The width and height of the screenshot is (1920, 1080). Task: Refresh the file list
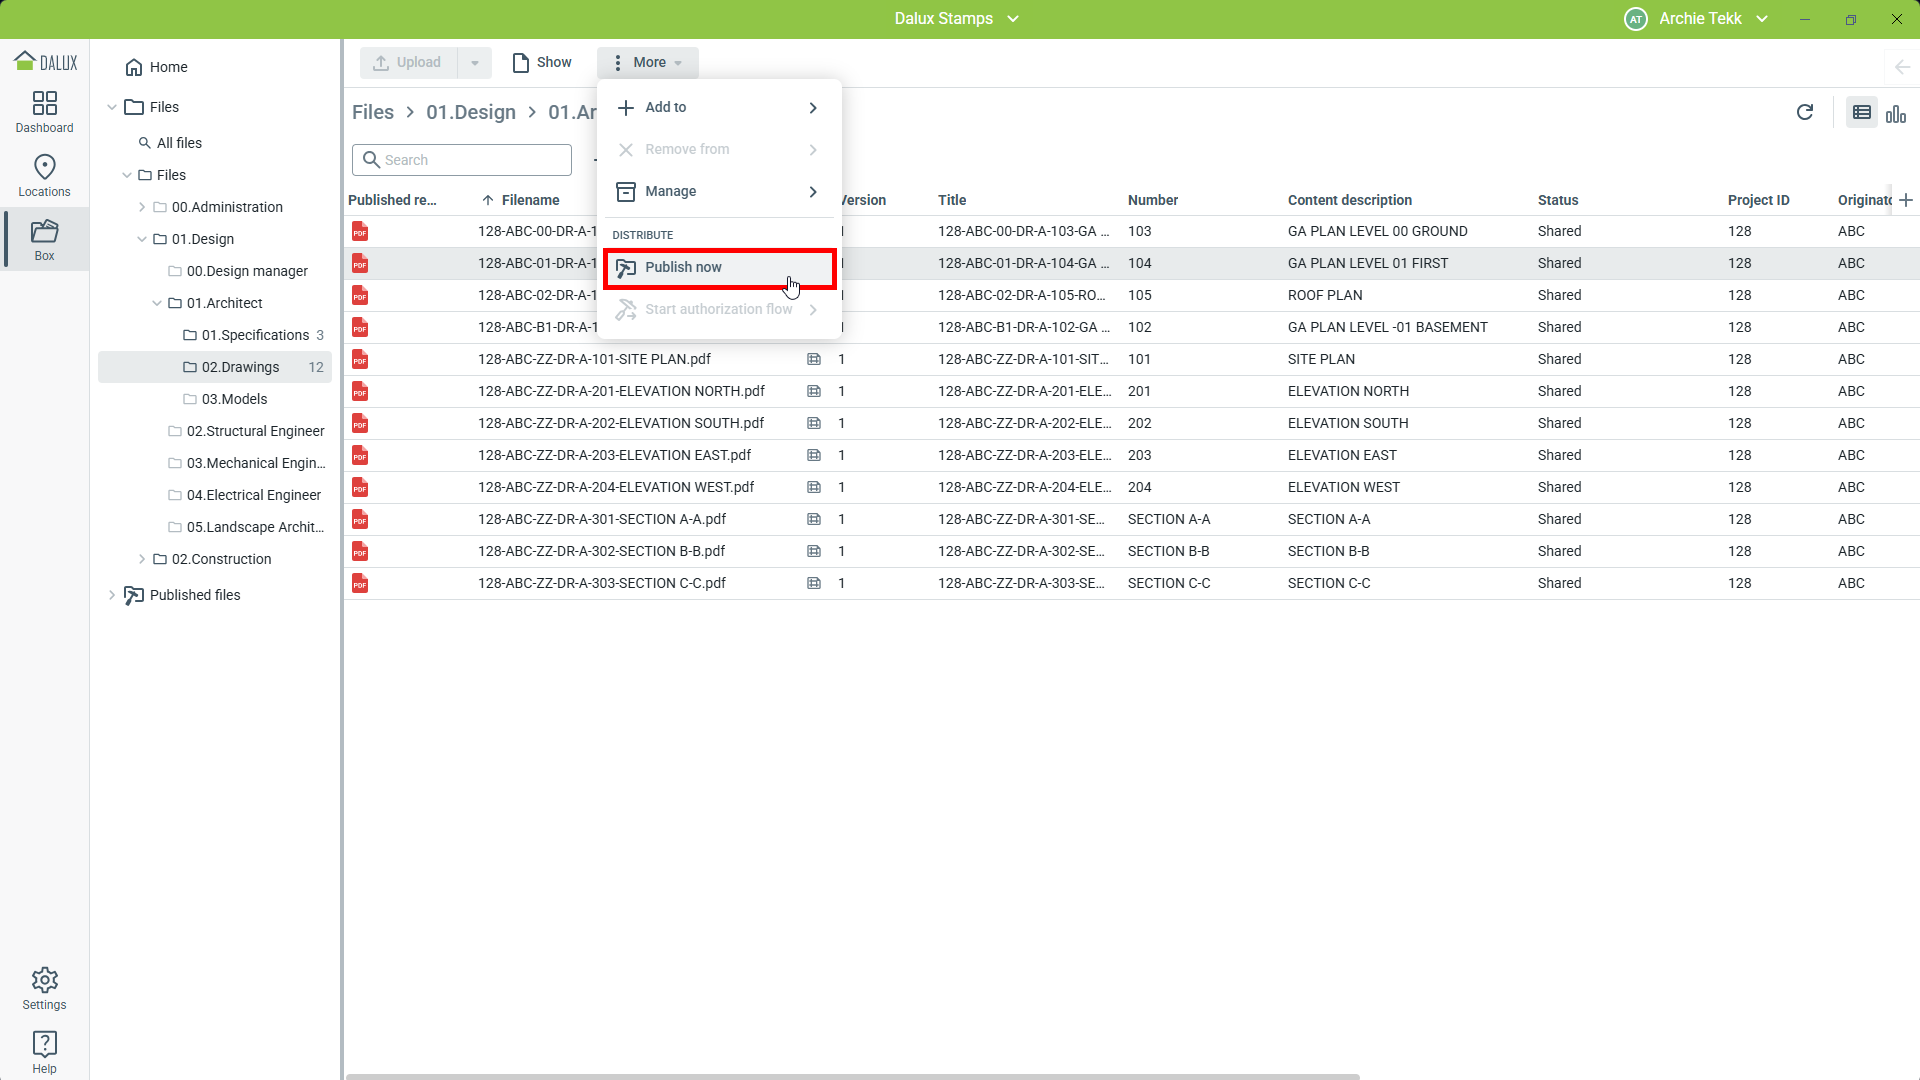click(1805, 112)
